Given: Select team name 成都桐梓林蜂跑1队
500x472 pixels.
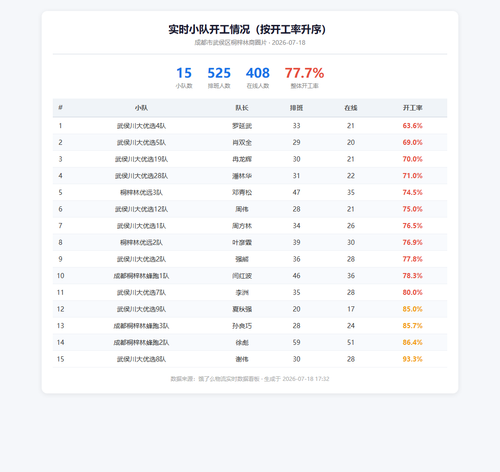Looking at the screenshot, I should 141,276.
